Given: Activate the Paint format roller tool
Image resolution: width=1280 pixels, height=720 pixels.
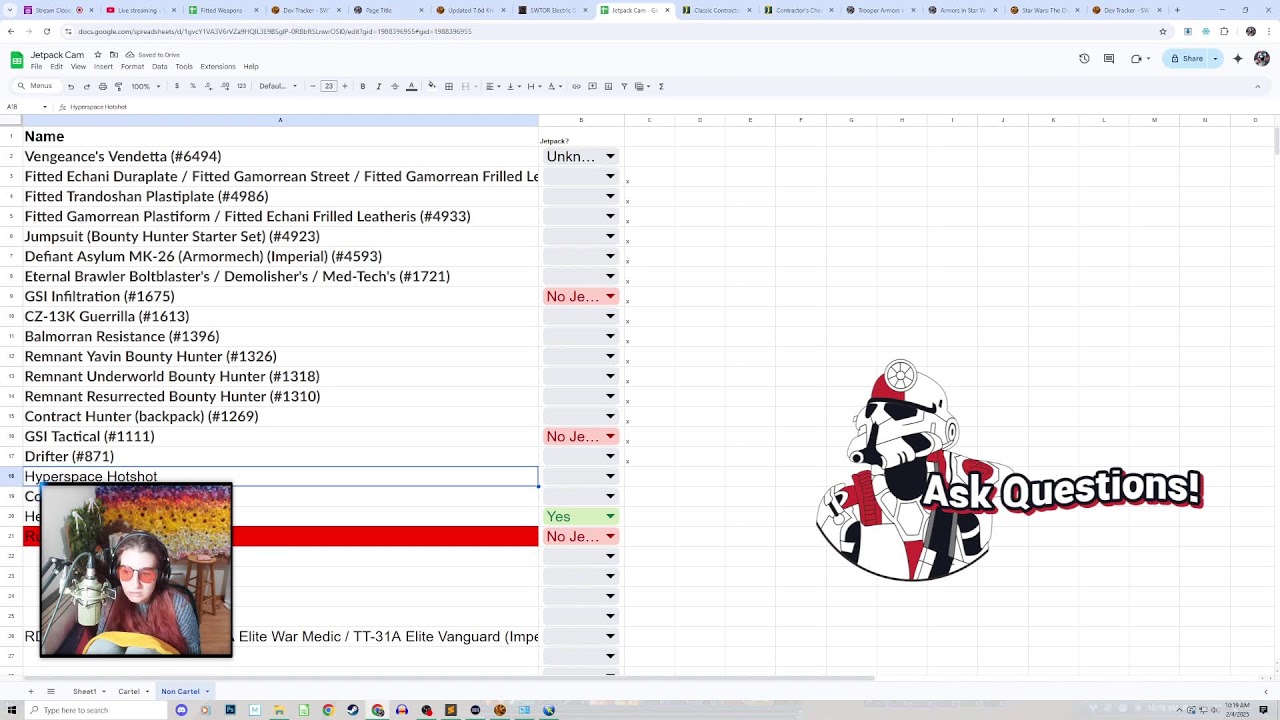Looking at the screenshot, I should coord(118,86).
